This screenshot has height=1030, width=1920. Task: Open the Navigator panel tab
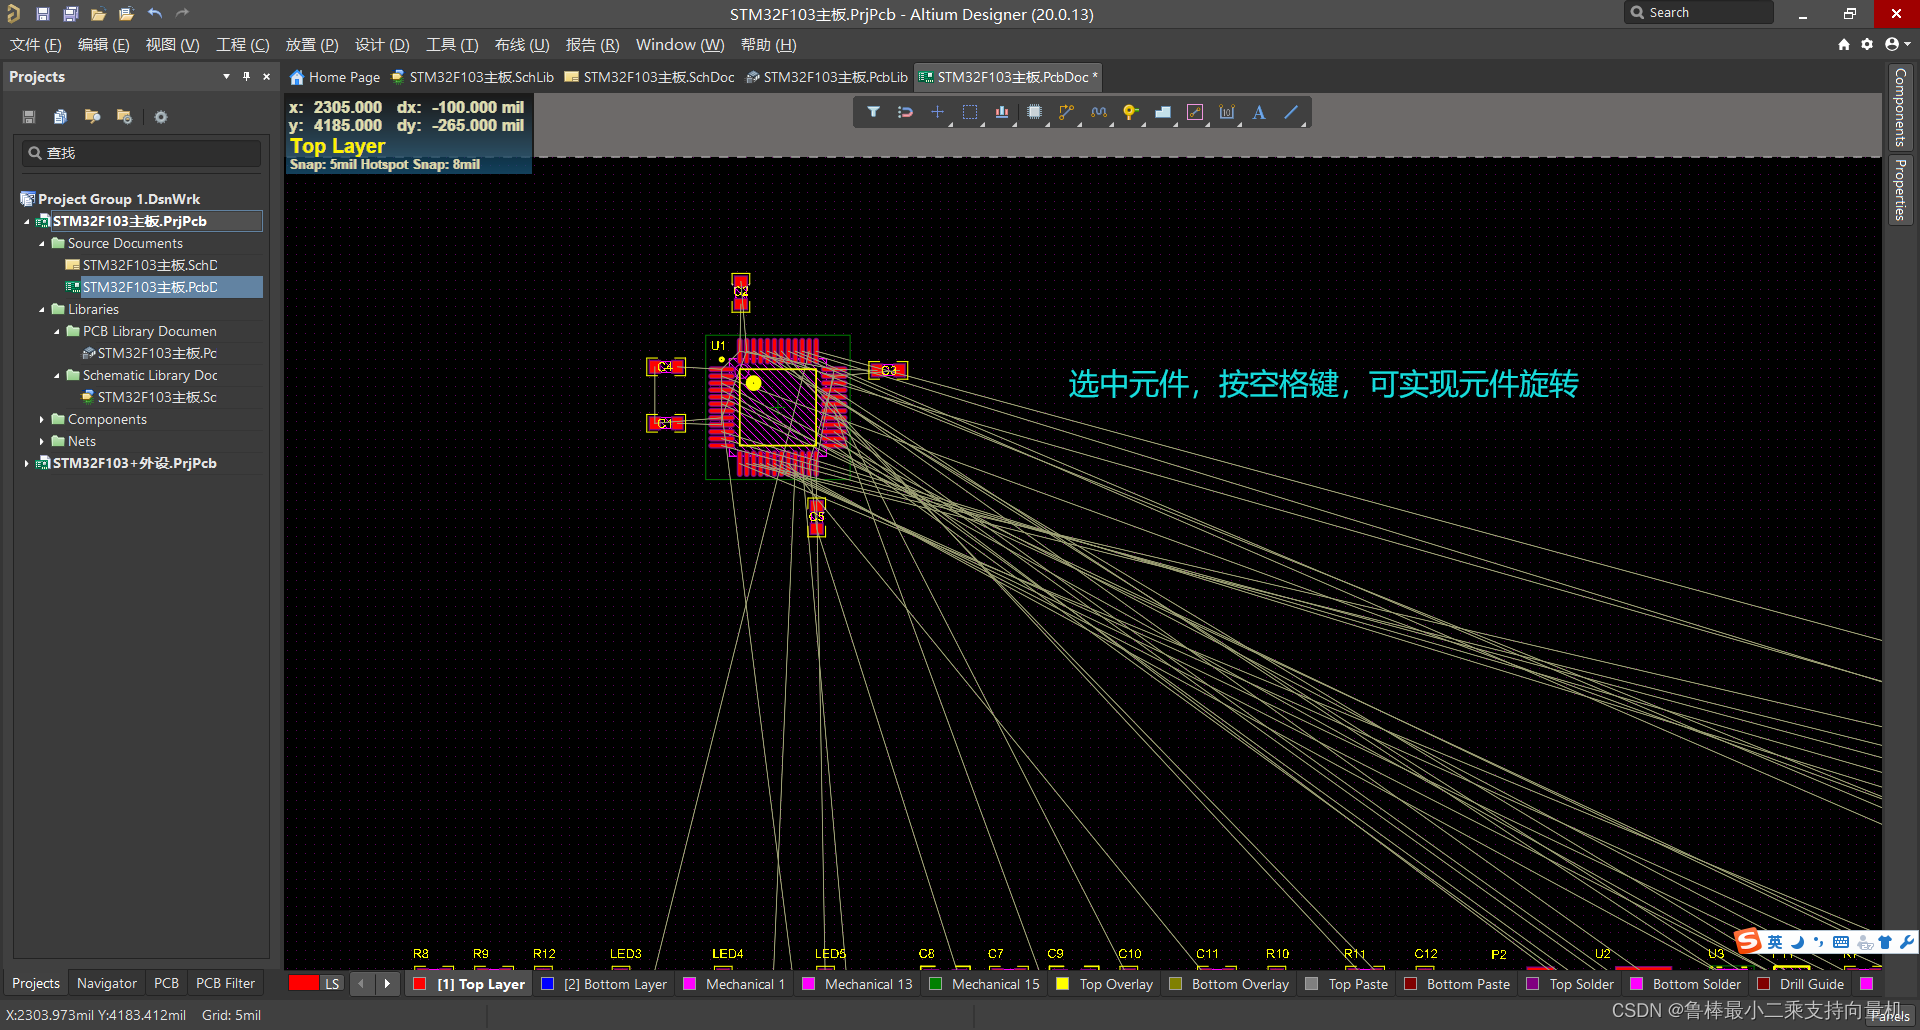[107, 984]
